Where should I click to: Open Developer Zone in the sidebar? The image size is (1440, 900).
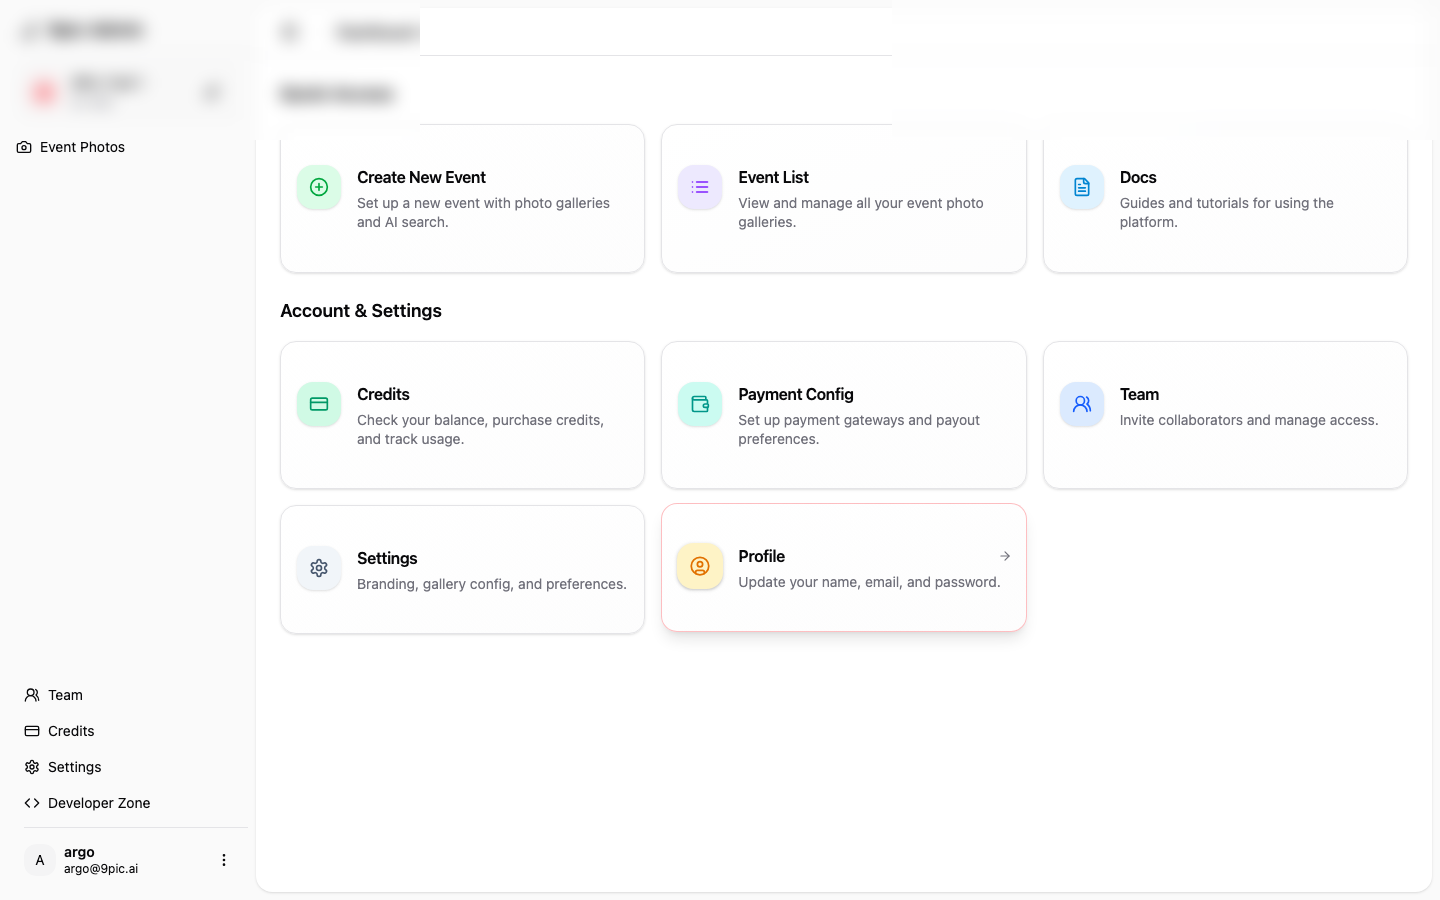(x=98, y=803)
